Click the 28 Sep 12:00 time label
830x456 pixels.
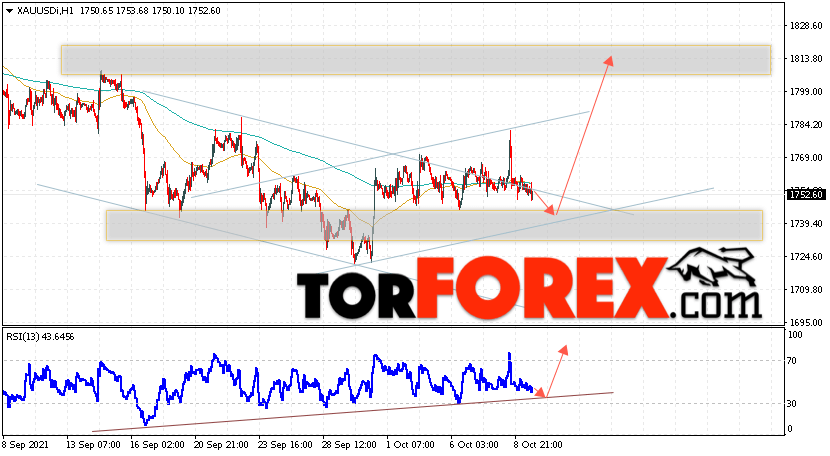click(x=349, y=445)
